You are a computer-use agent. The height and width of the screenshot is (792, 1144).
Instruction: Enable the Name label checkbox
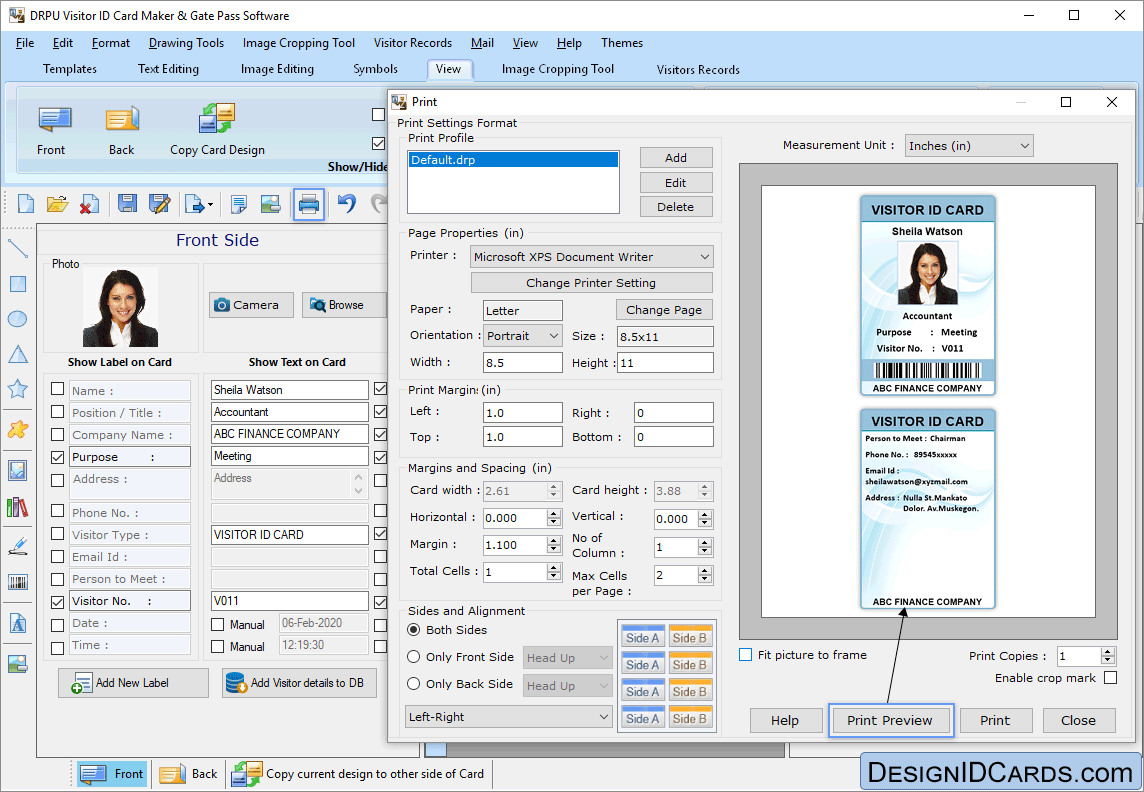coord(58,389)
